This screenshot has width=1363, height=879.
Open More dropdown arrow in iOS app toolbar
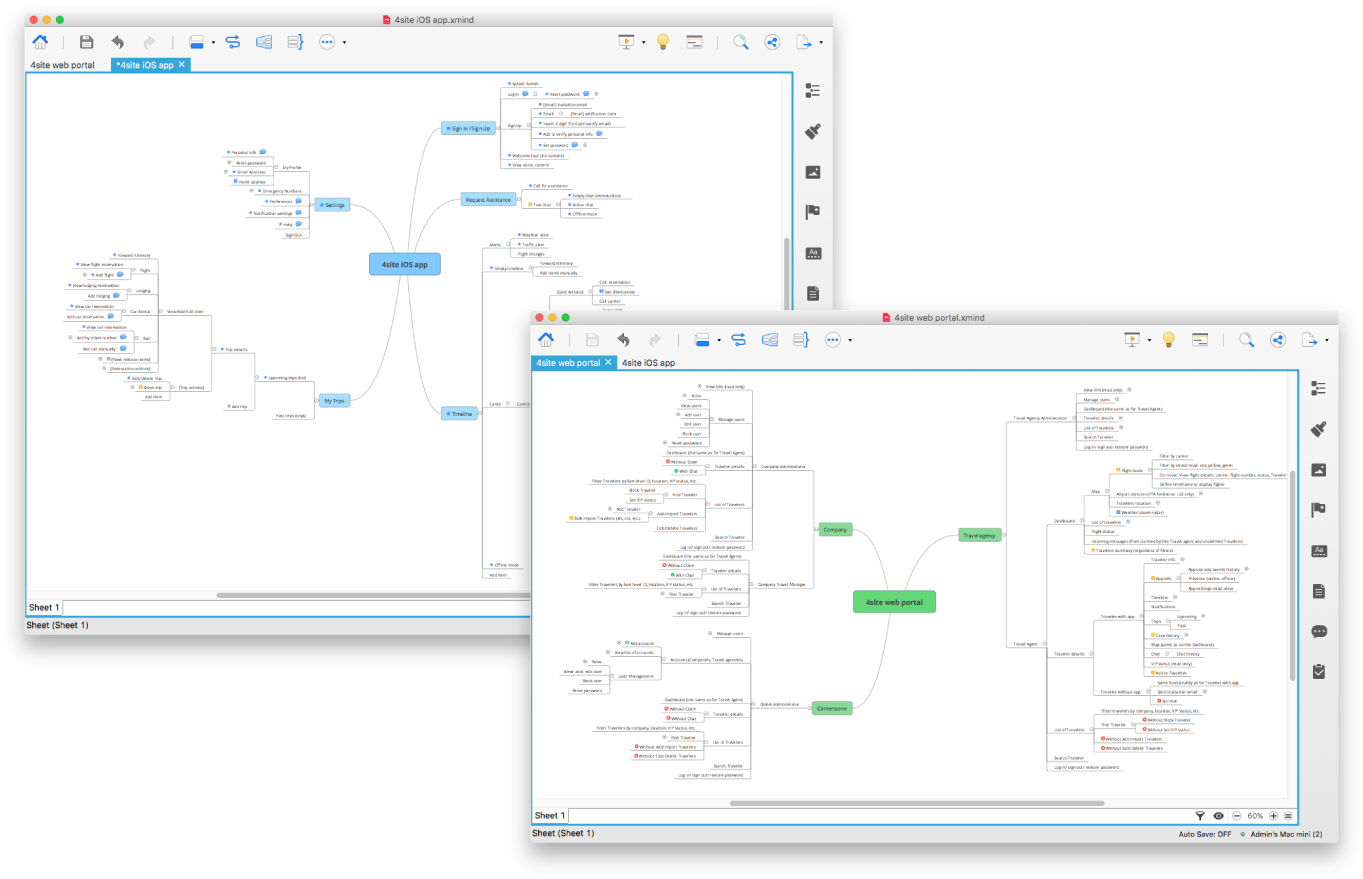coord(344,43)
